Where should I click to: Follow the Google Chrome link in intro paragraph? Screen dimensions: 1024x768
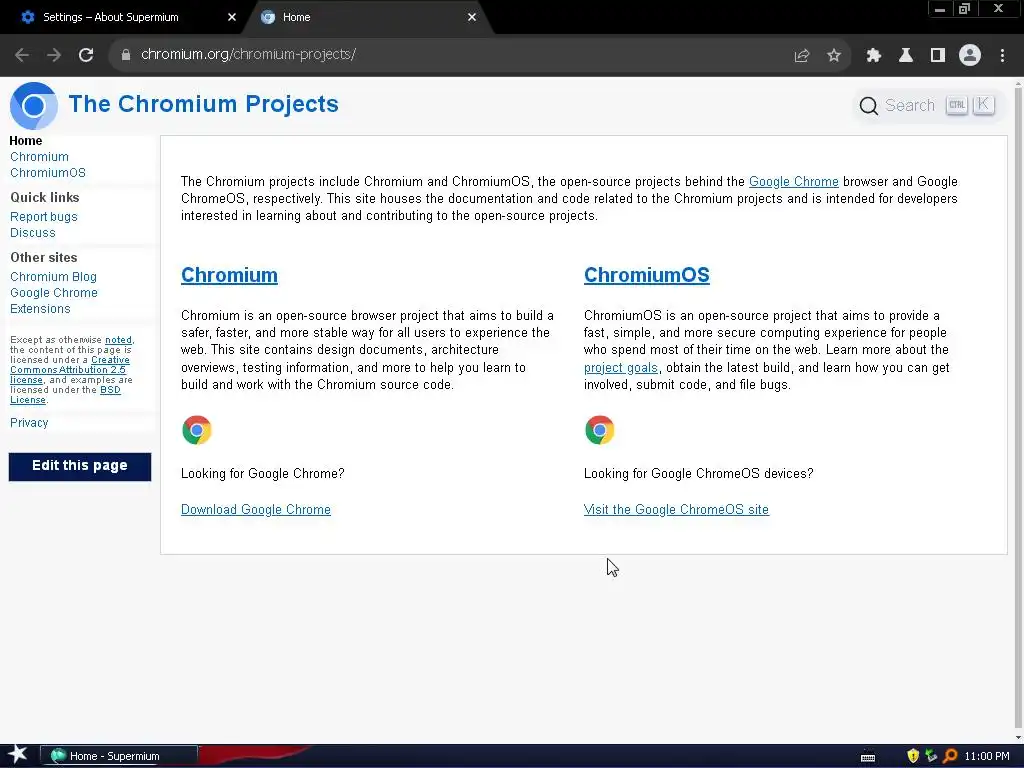(x=793, y=182)
